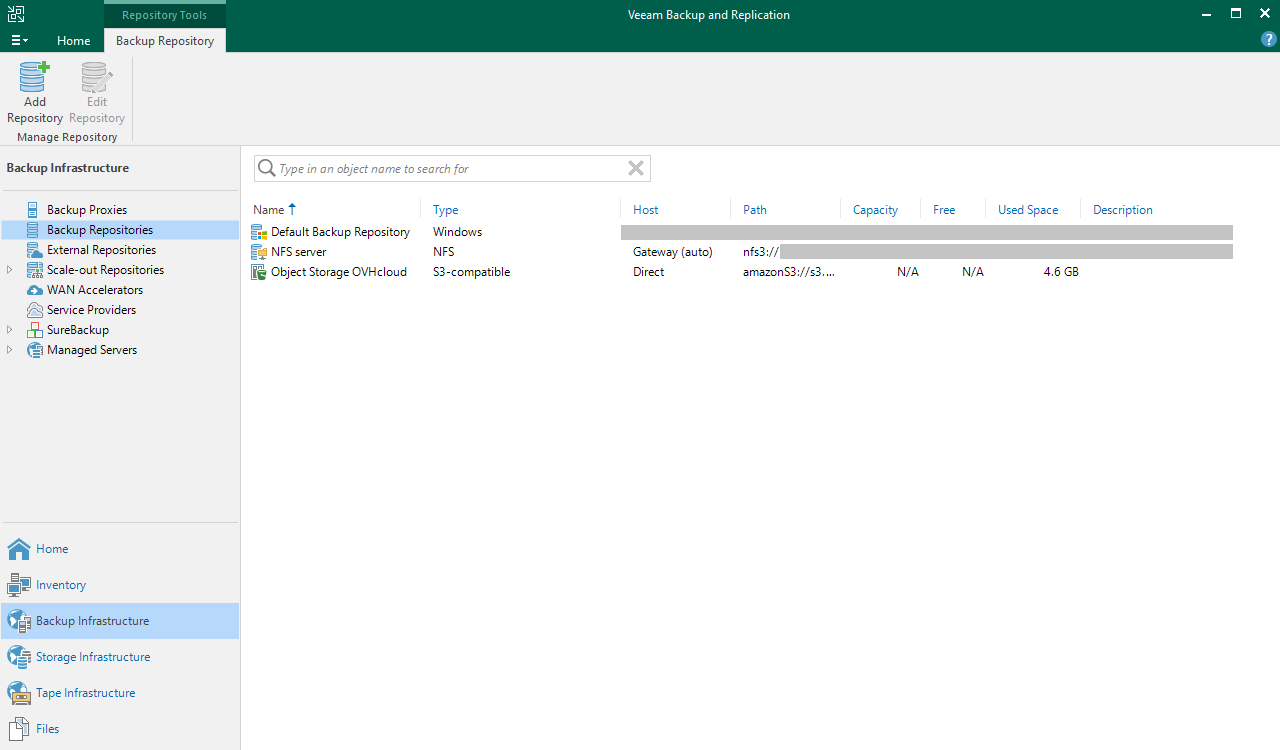
Task: Select the Object Storage OVHcloud repository
Action: coord(338,271)
